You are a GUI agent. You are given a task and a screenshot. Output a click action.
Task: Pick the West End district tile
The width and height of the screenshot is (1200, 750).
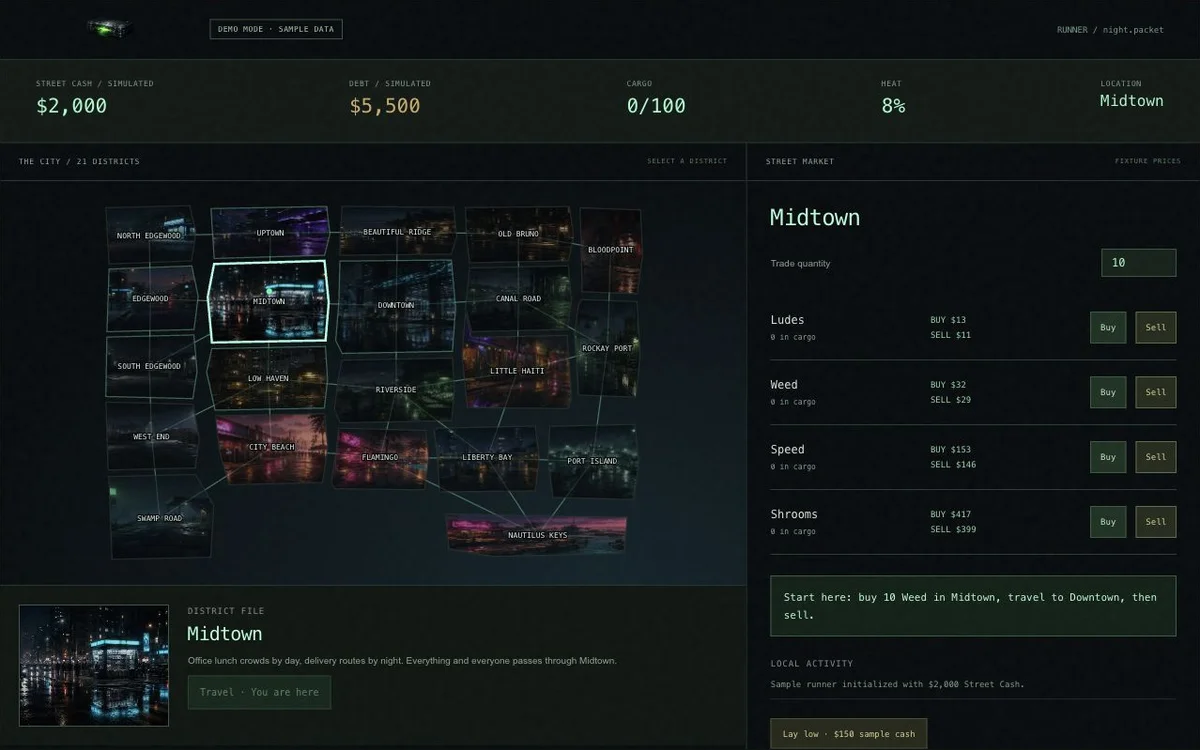(x=152, y=436)
